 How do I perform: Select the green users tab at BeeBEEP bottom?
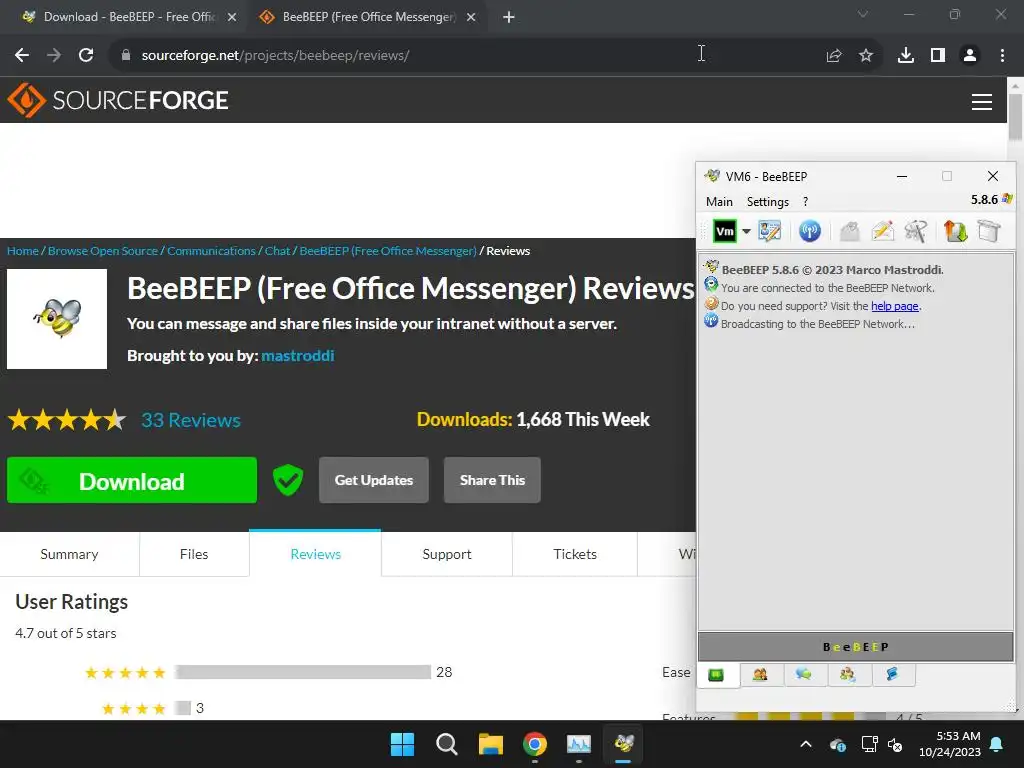click(x=716, y=675)
